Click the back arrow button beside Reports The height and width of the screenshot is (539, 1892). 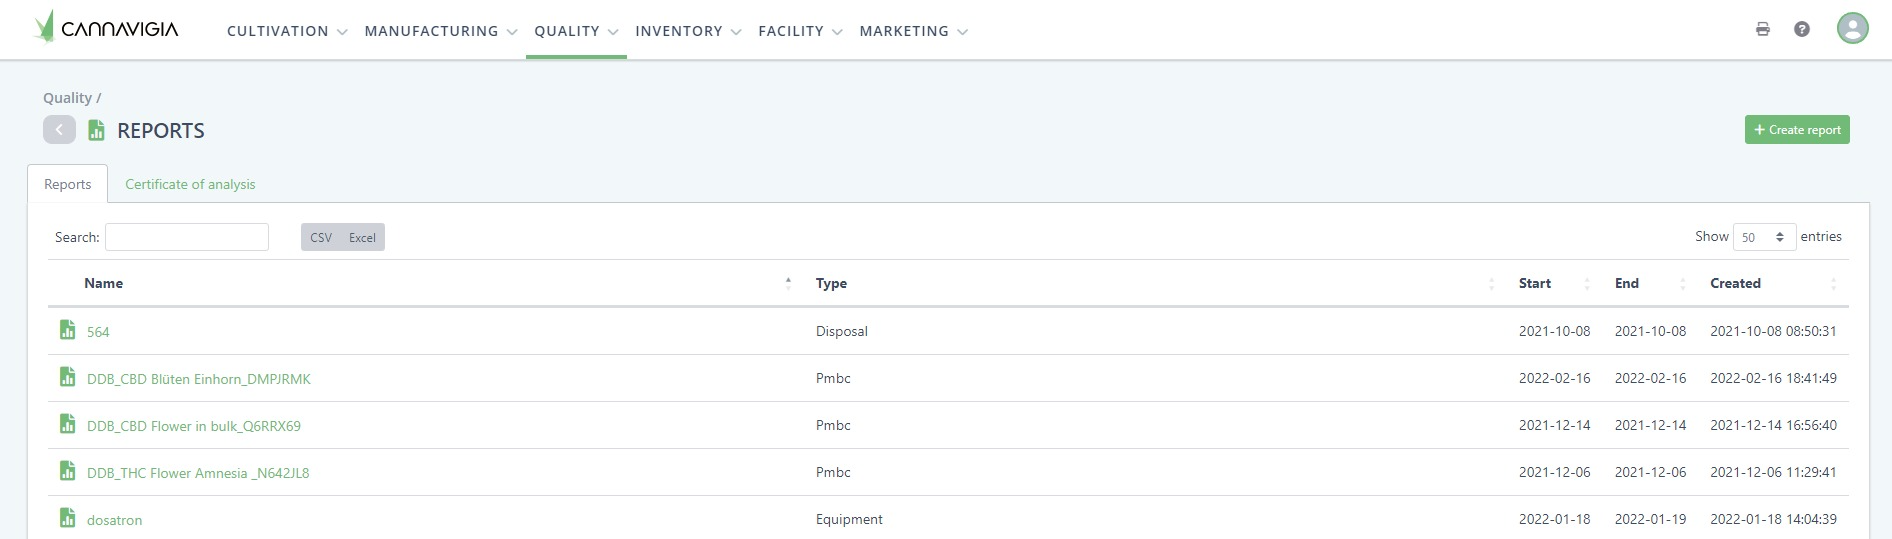click(59, 130)
